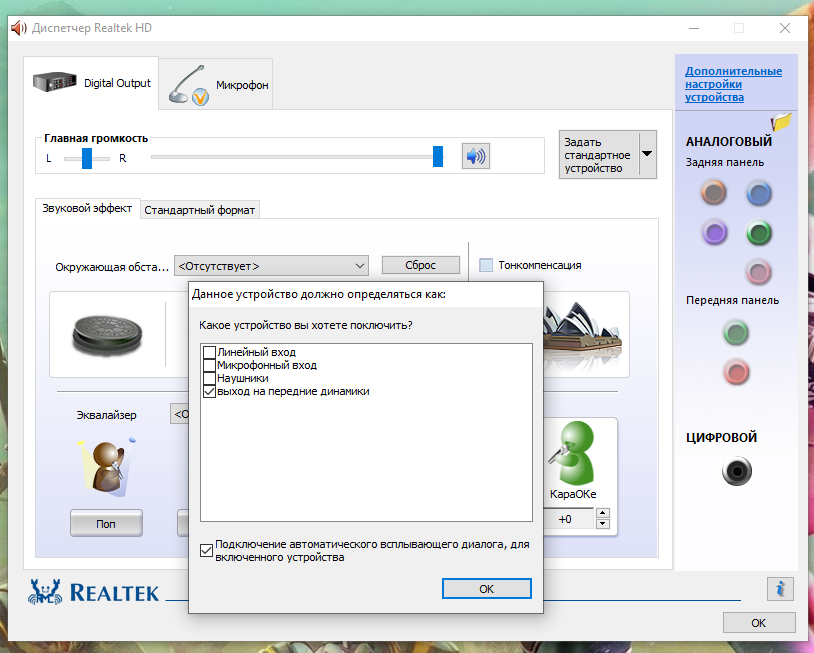Check the Линейный вход option
The height and width of the screenshot is (653, 814).
[209, 352]
